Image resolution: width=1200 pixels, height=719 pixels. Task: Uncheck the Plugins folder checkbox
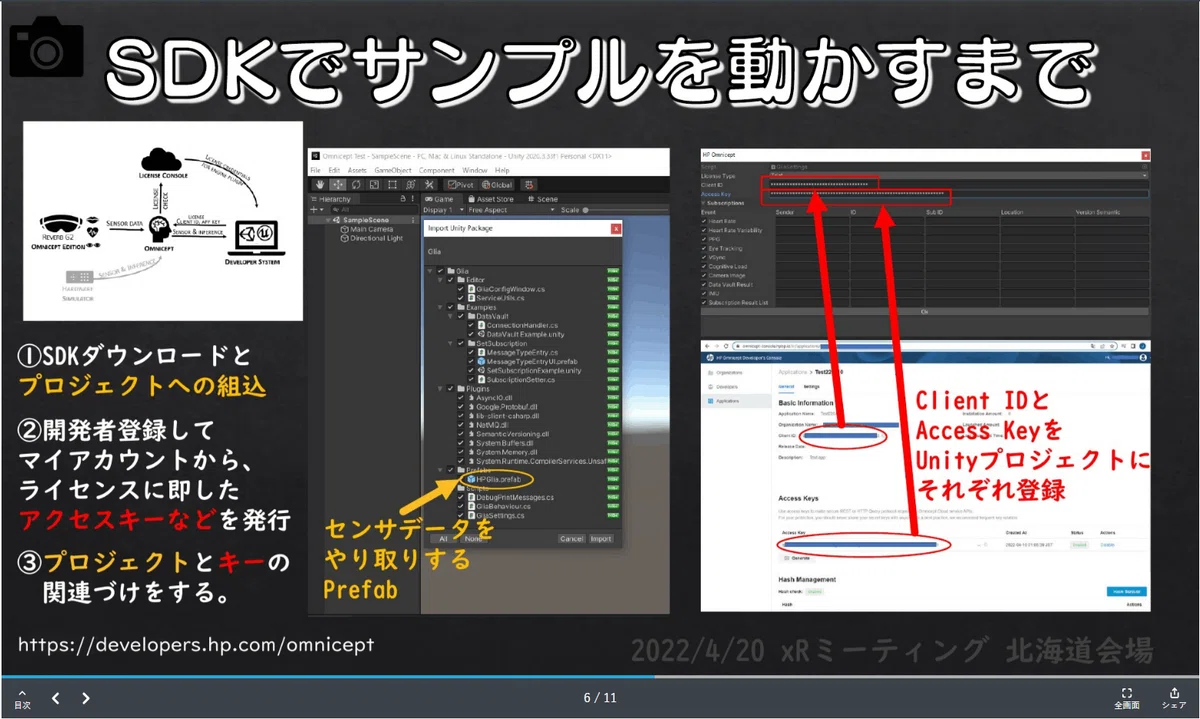[x=450, y=389]
